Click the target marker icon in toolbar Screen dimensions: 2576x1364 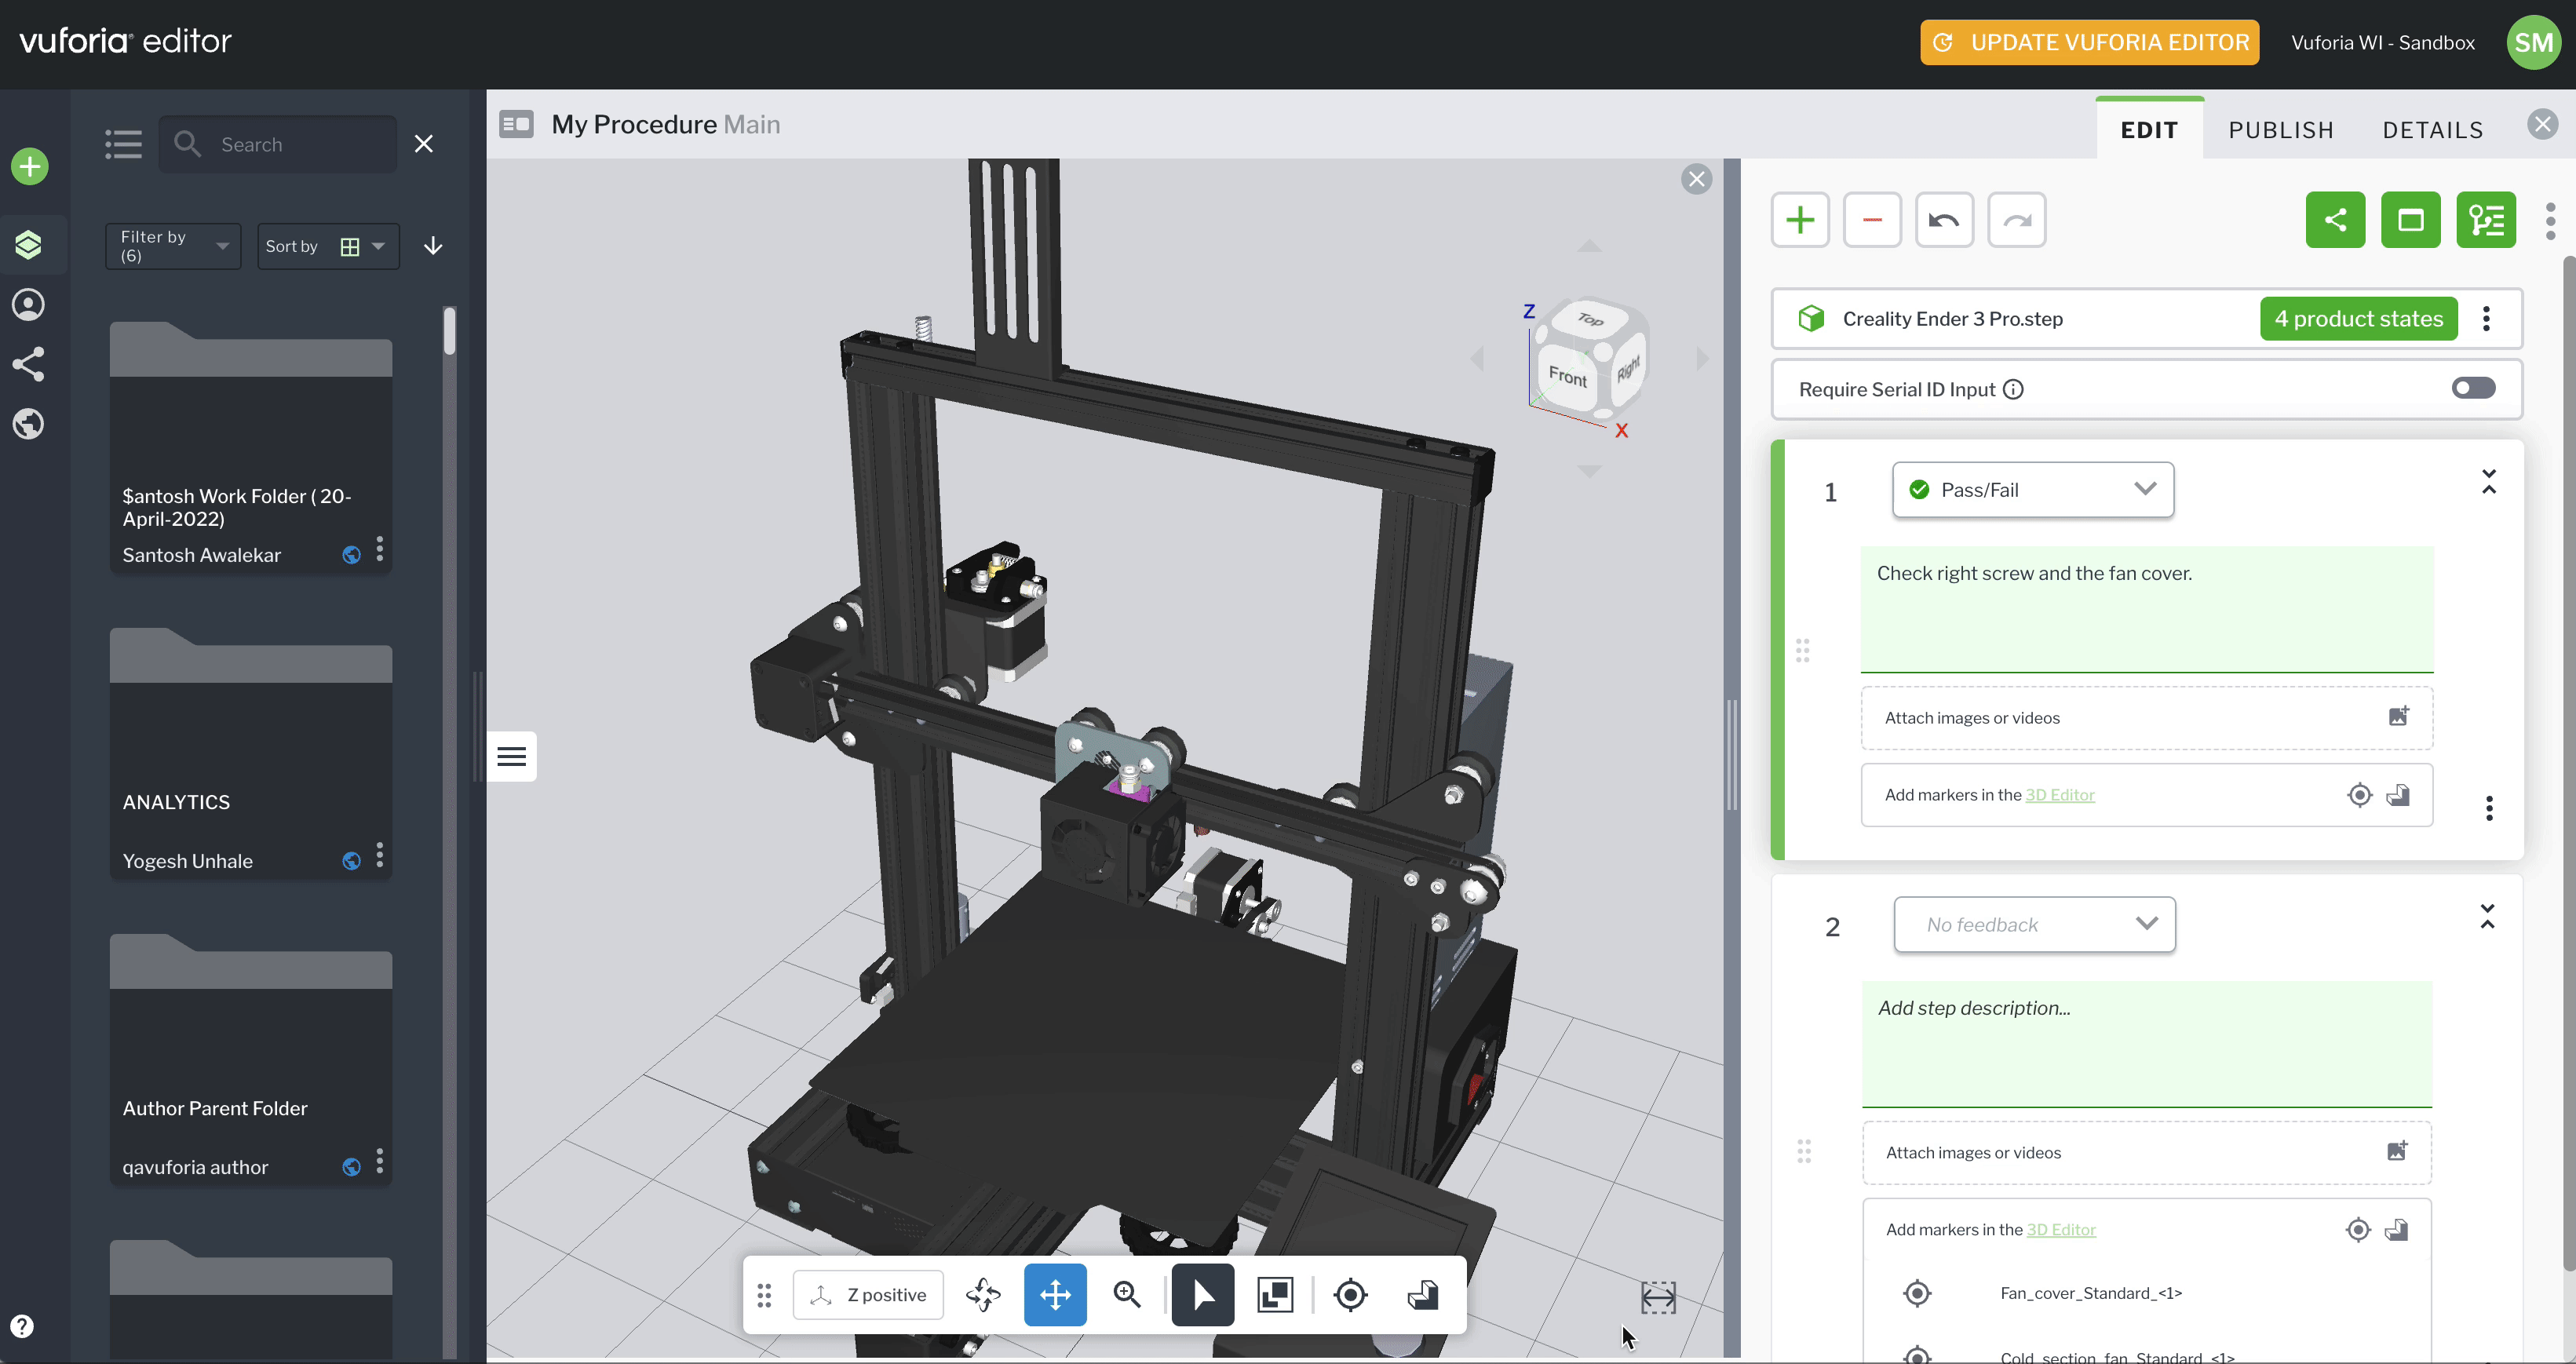(x=1350, y=1295)
